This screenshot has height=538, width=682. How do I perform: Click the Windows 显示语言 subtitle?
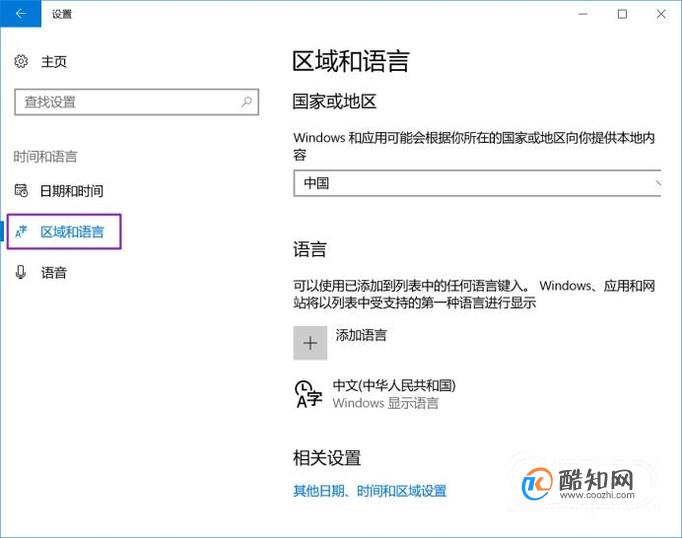click(386, 403)
